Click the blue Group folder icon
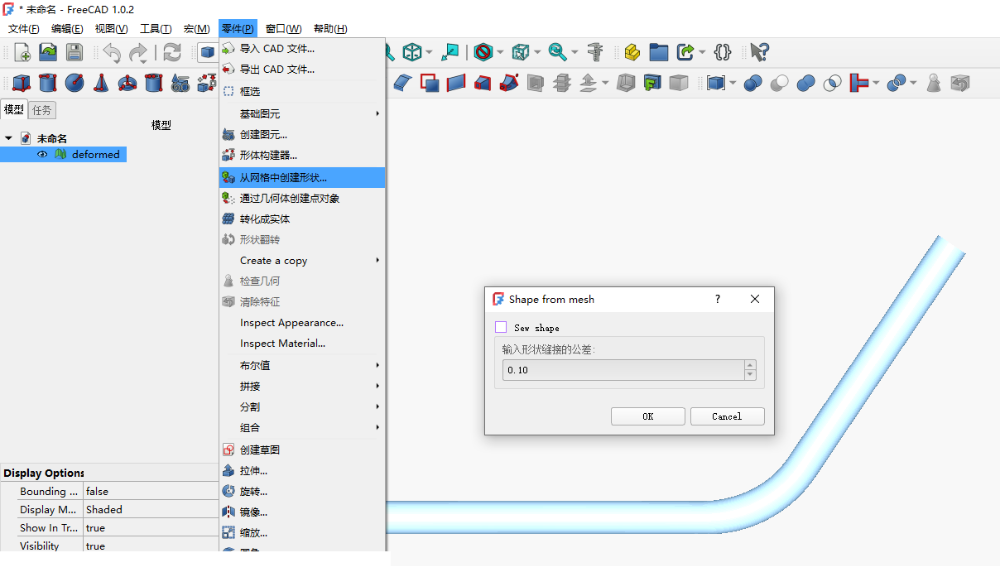1000x566 pixels. click(x=659, y=52)
